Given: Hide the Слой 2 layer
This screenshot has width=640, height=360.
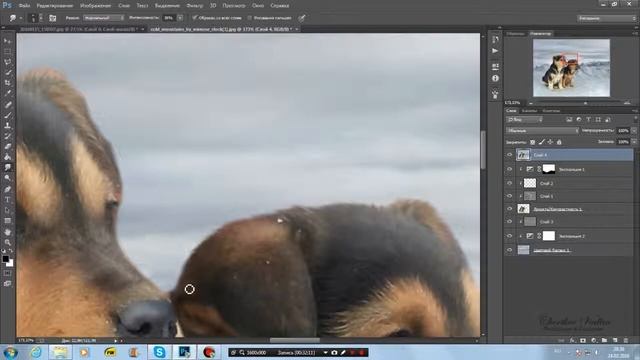Looking at the screenshot, I should click(x=509, y=183).
